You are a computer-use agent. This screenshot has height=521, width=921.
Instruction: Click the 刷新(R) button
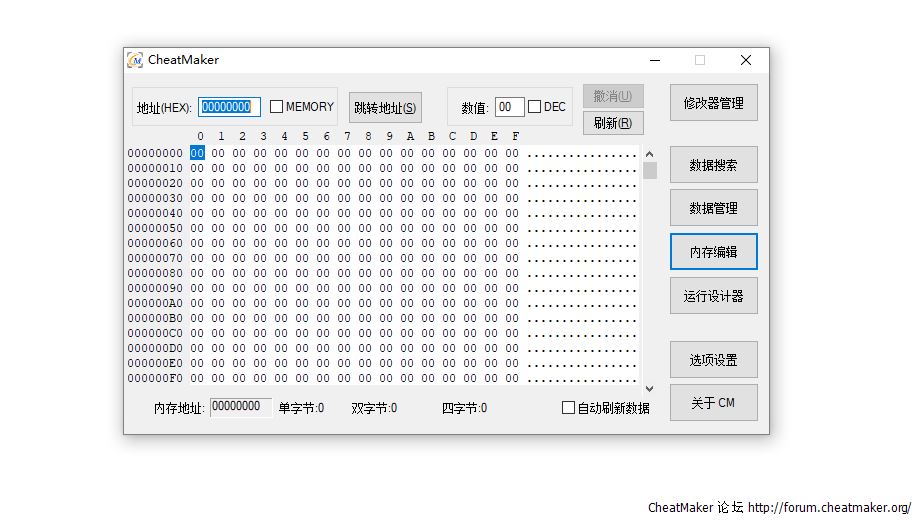click(x=612, y=123)
